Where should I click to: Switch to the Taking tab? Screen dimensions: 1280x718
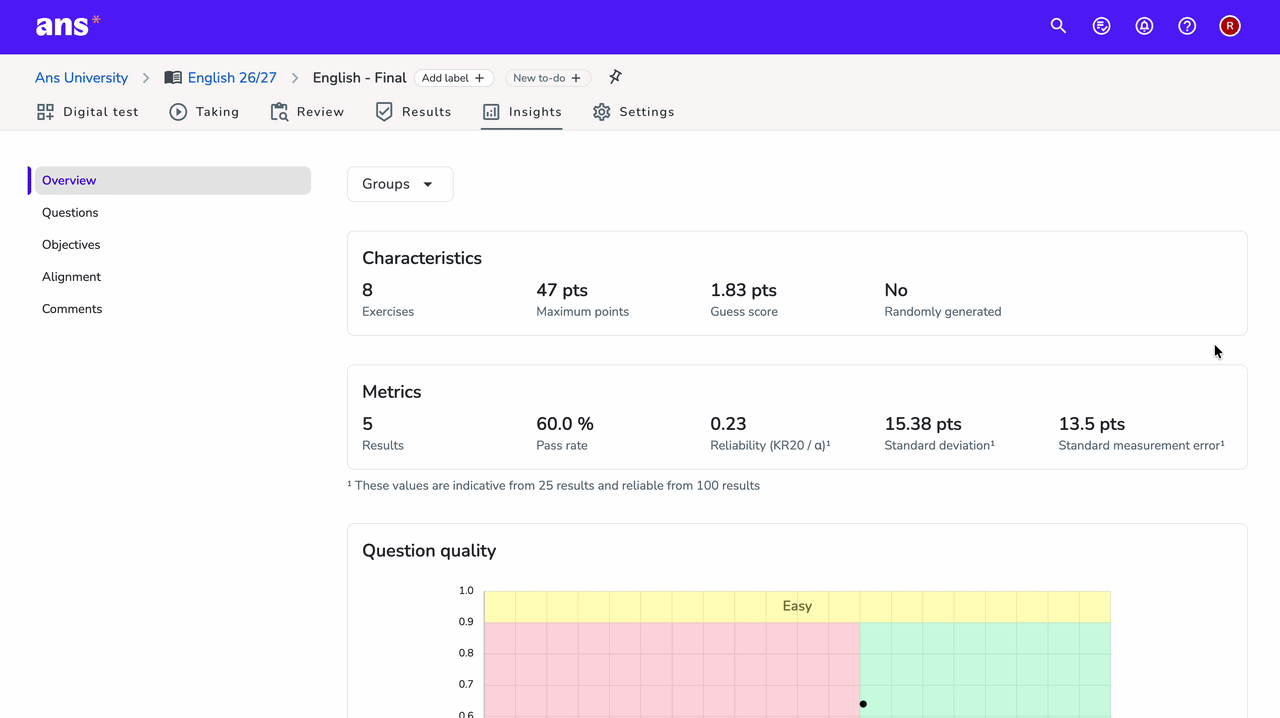coord(205,112)
